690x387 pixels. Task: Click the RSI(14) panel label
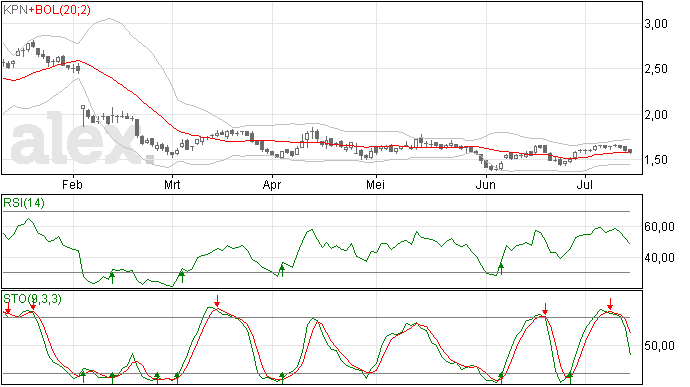(24, 203)
